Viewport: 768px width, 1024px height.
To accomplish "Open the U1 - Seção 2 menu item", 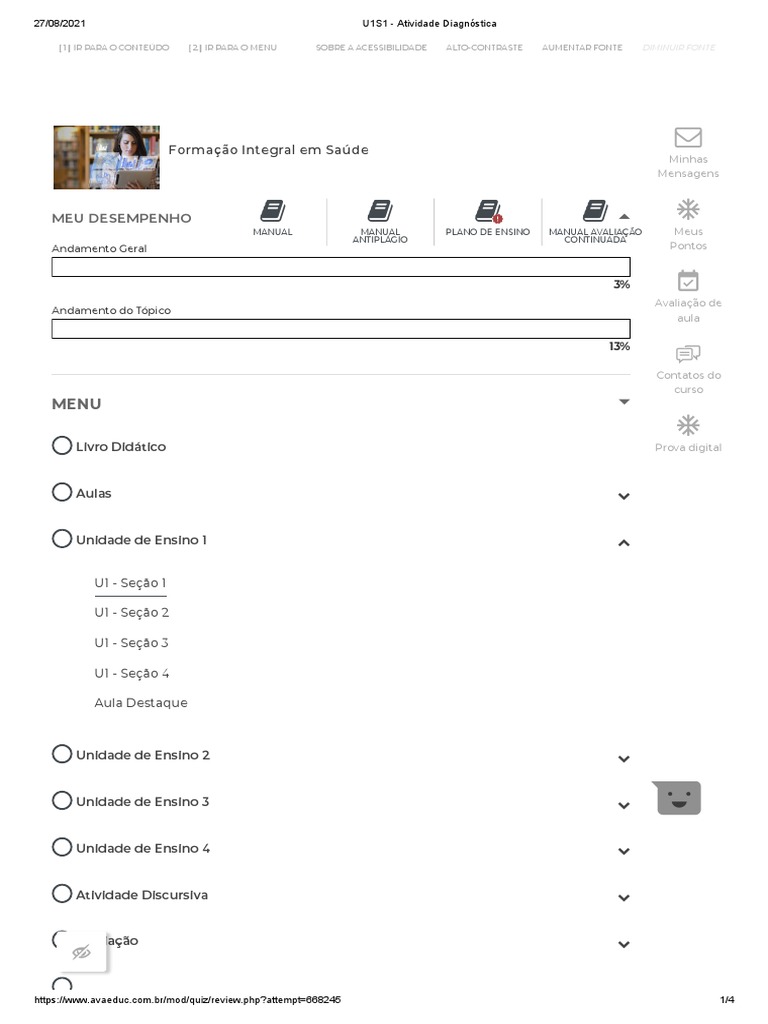I will (131, 613).
